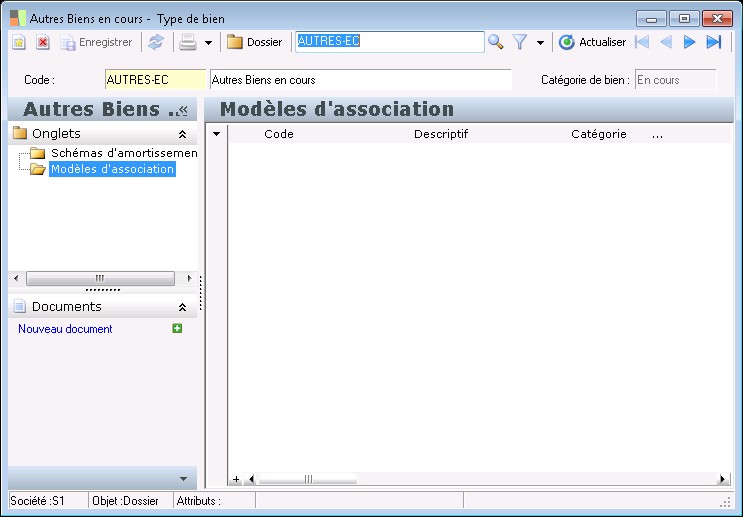The image size is (743, 517).
Task: Click the funnel filter icon
Action: (x=520, y=42)
